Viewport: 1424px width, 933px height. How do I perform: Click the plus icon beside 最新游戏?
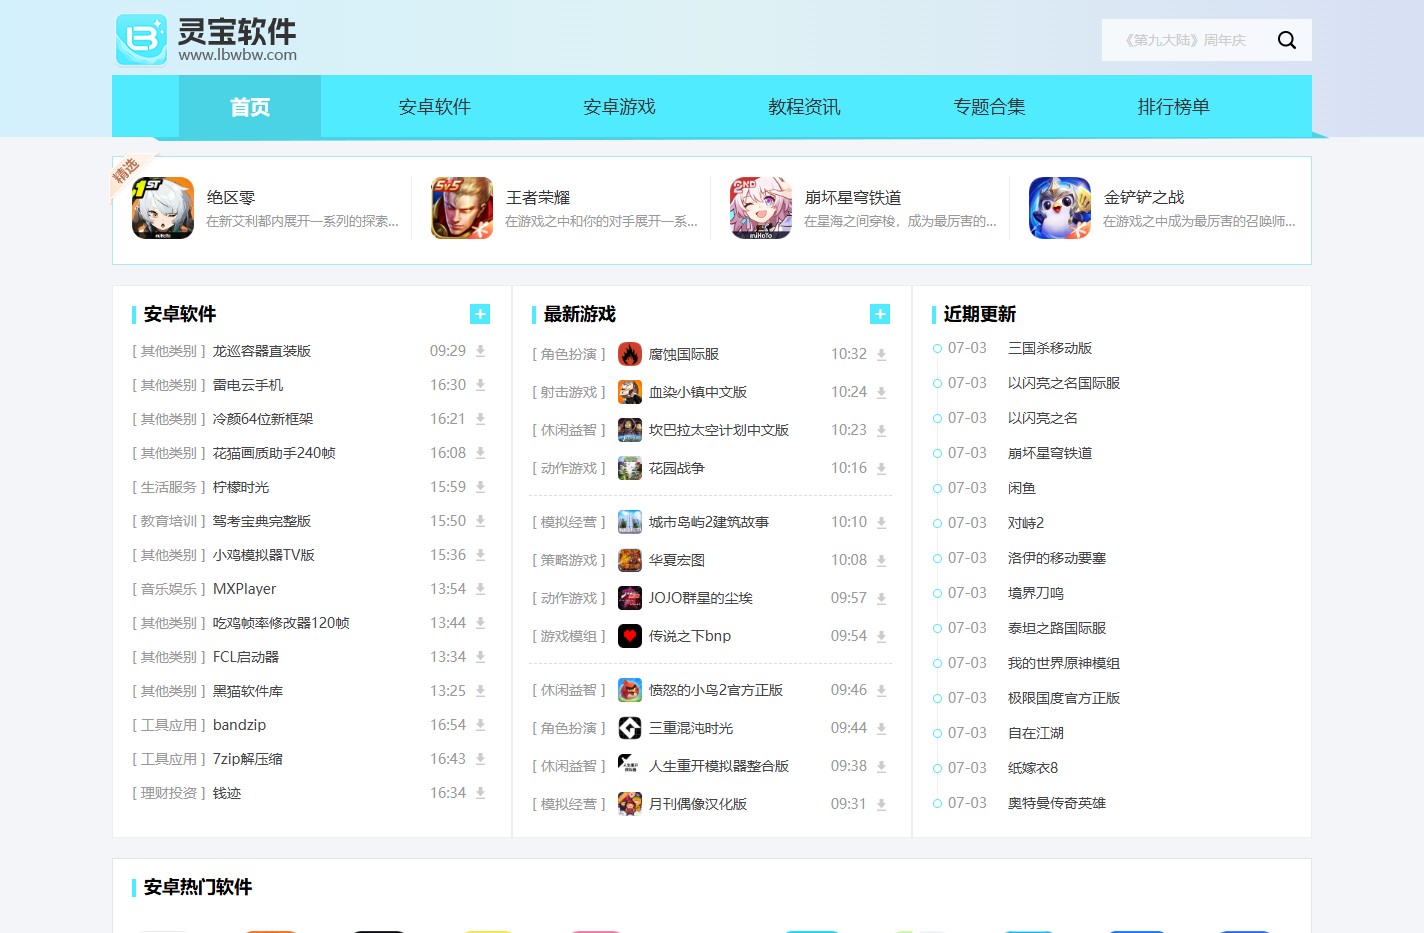880,314
